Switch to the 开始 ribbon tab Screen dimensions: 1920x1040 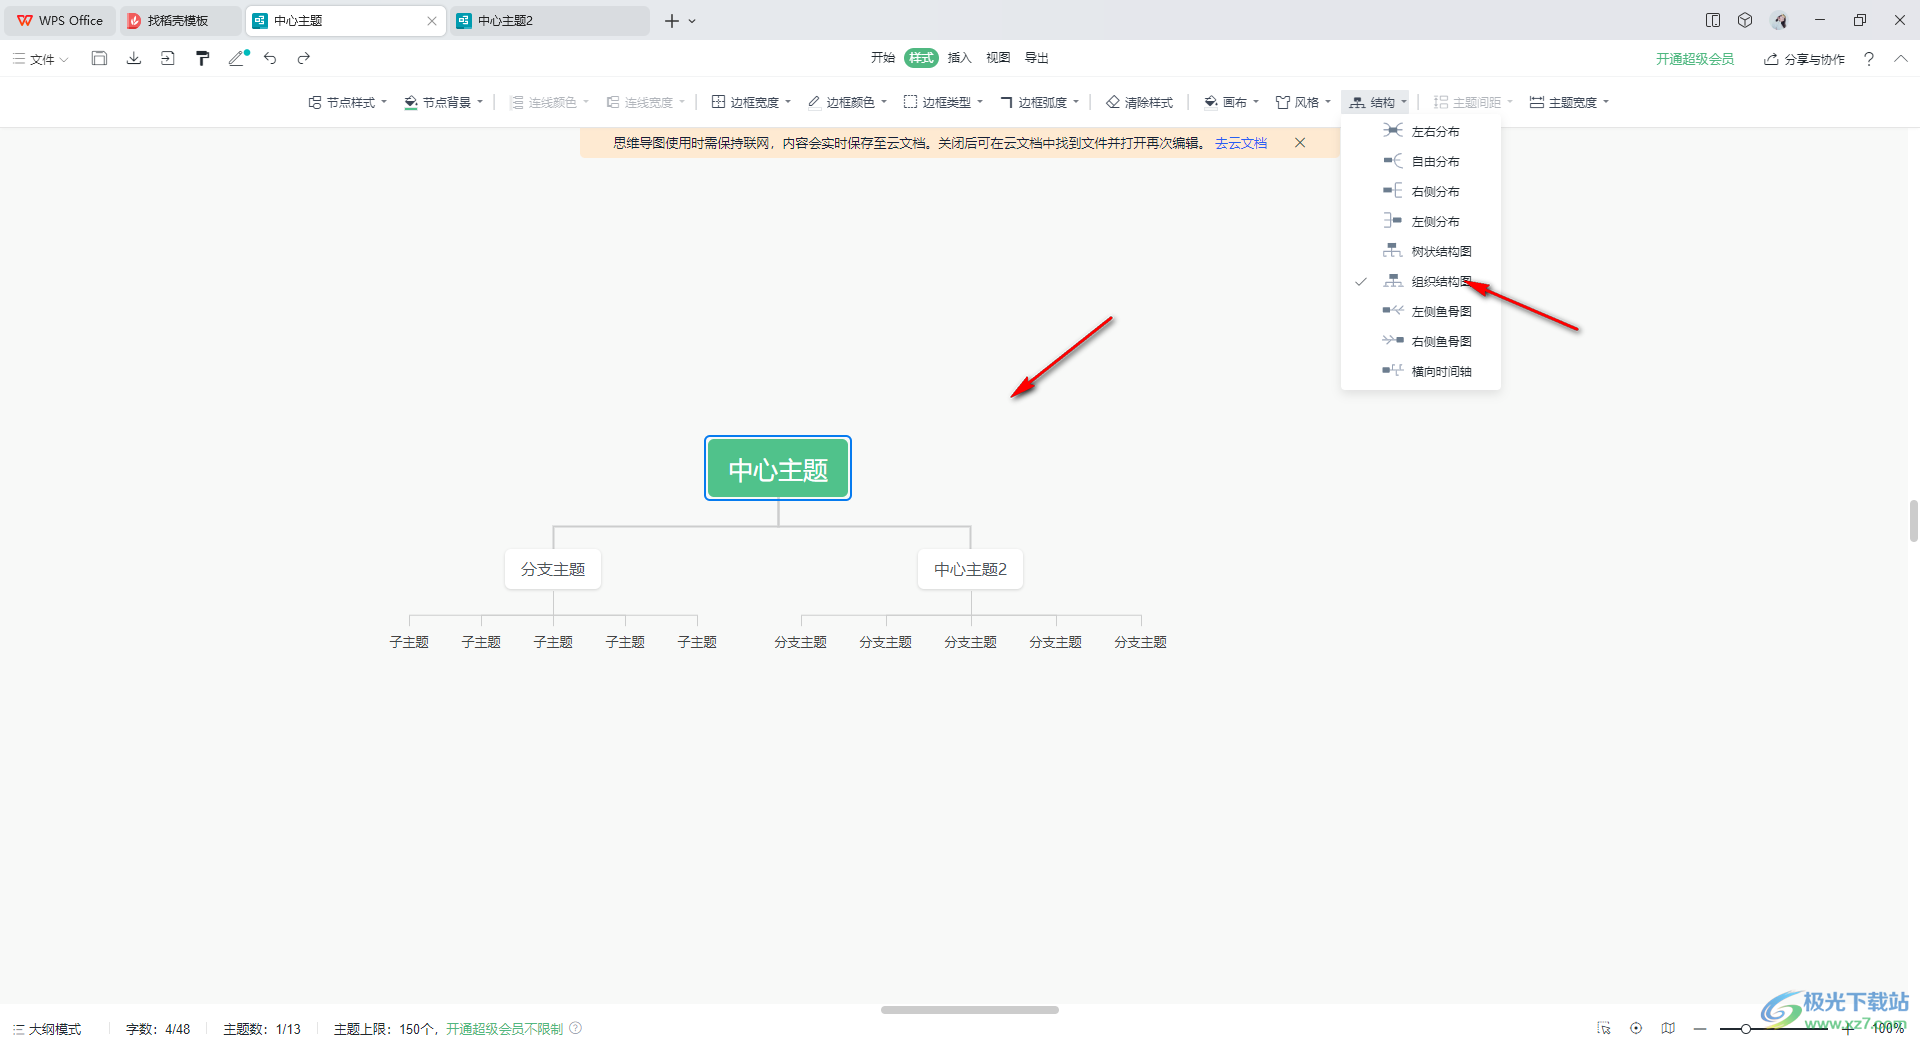click(882, 58)
